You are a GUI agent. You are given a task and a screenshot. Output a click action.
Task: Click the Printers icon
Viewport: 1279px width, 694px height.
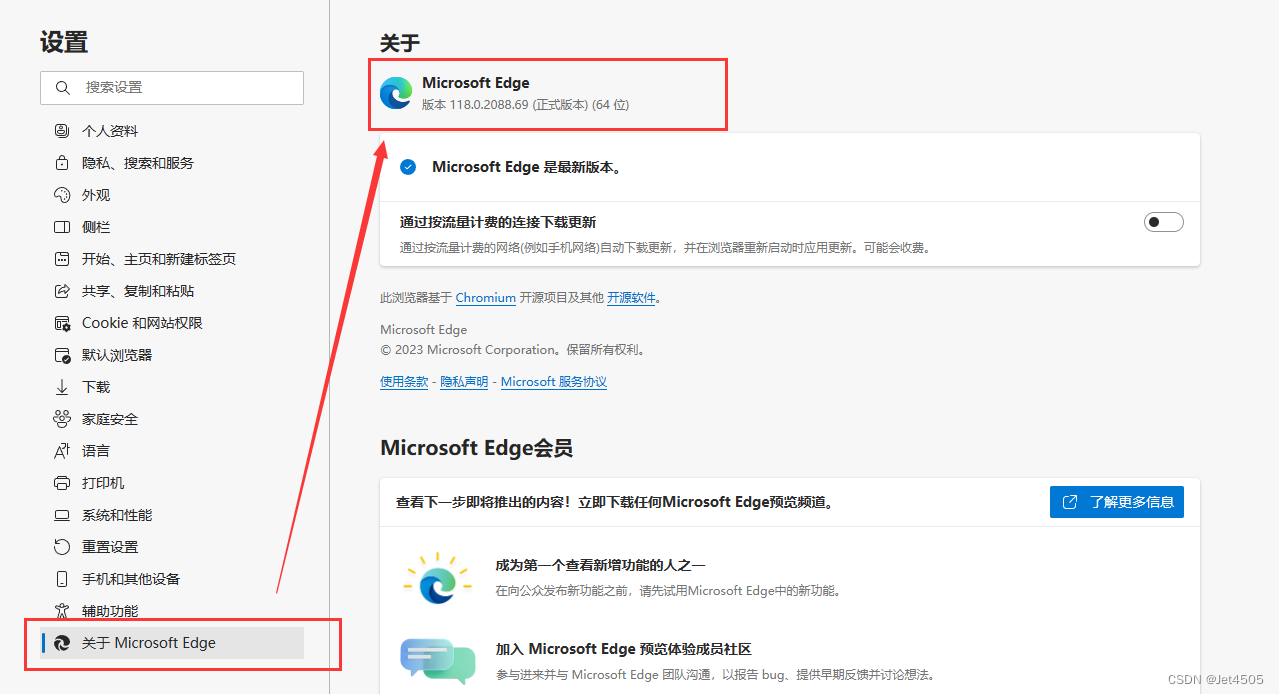click(x=62, y=483)
